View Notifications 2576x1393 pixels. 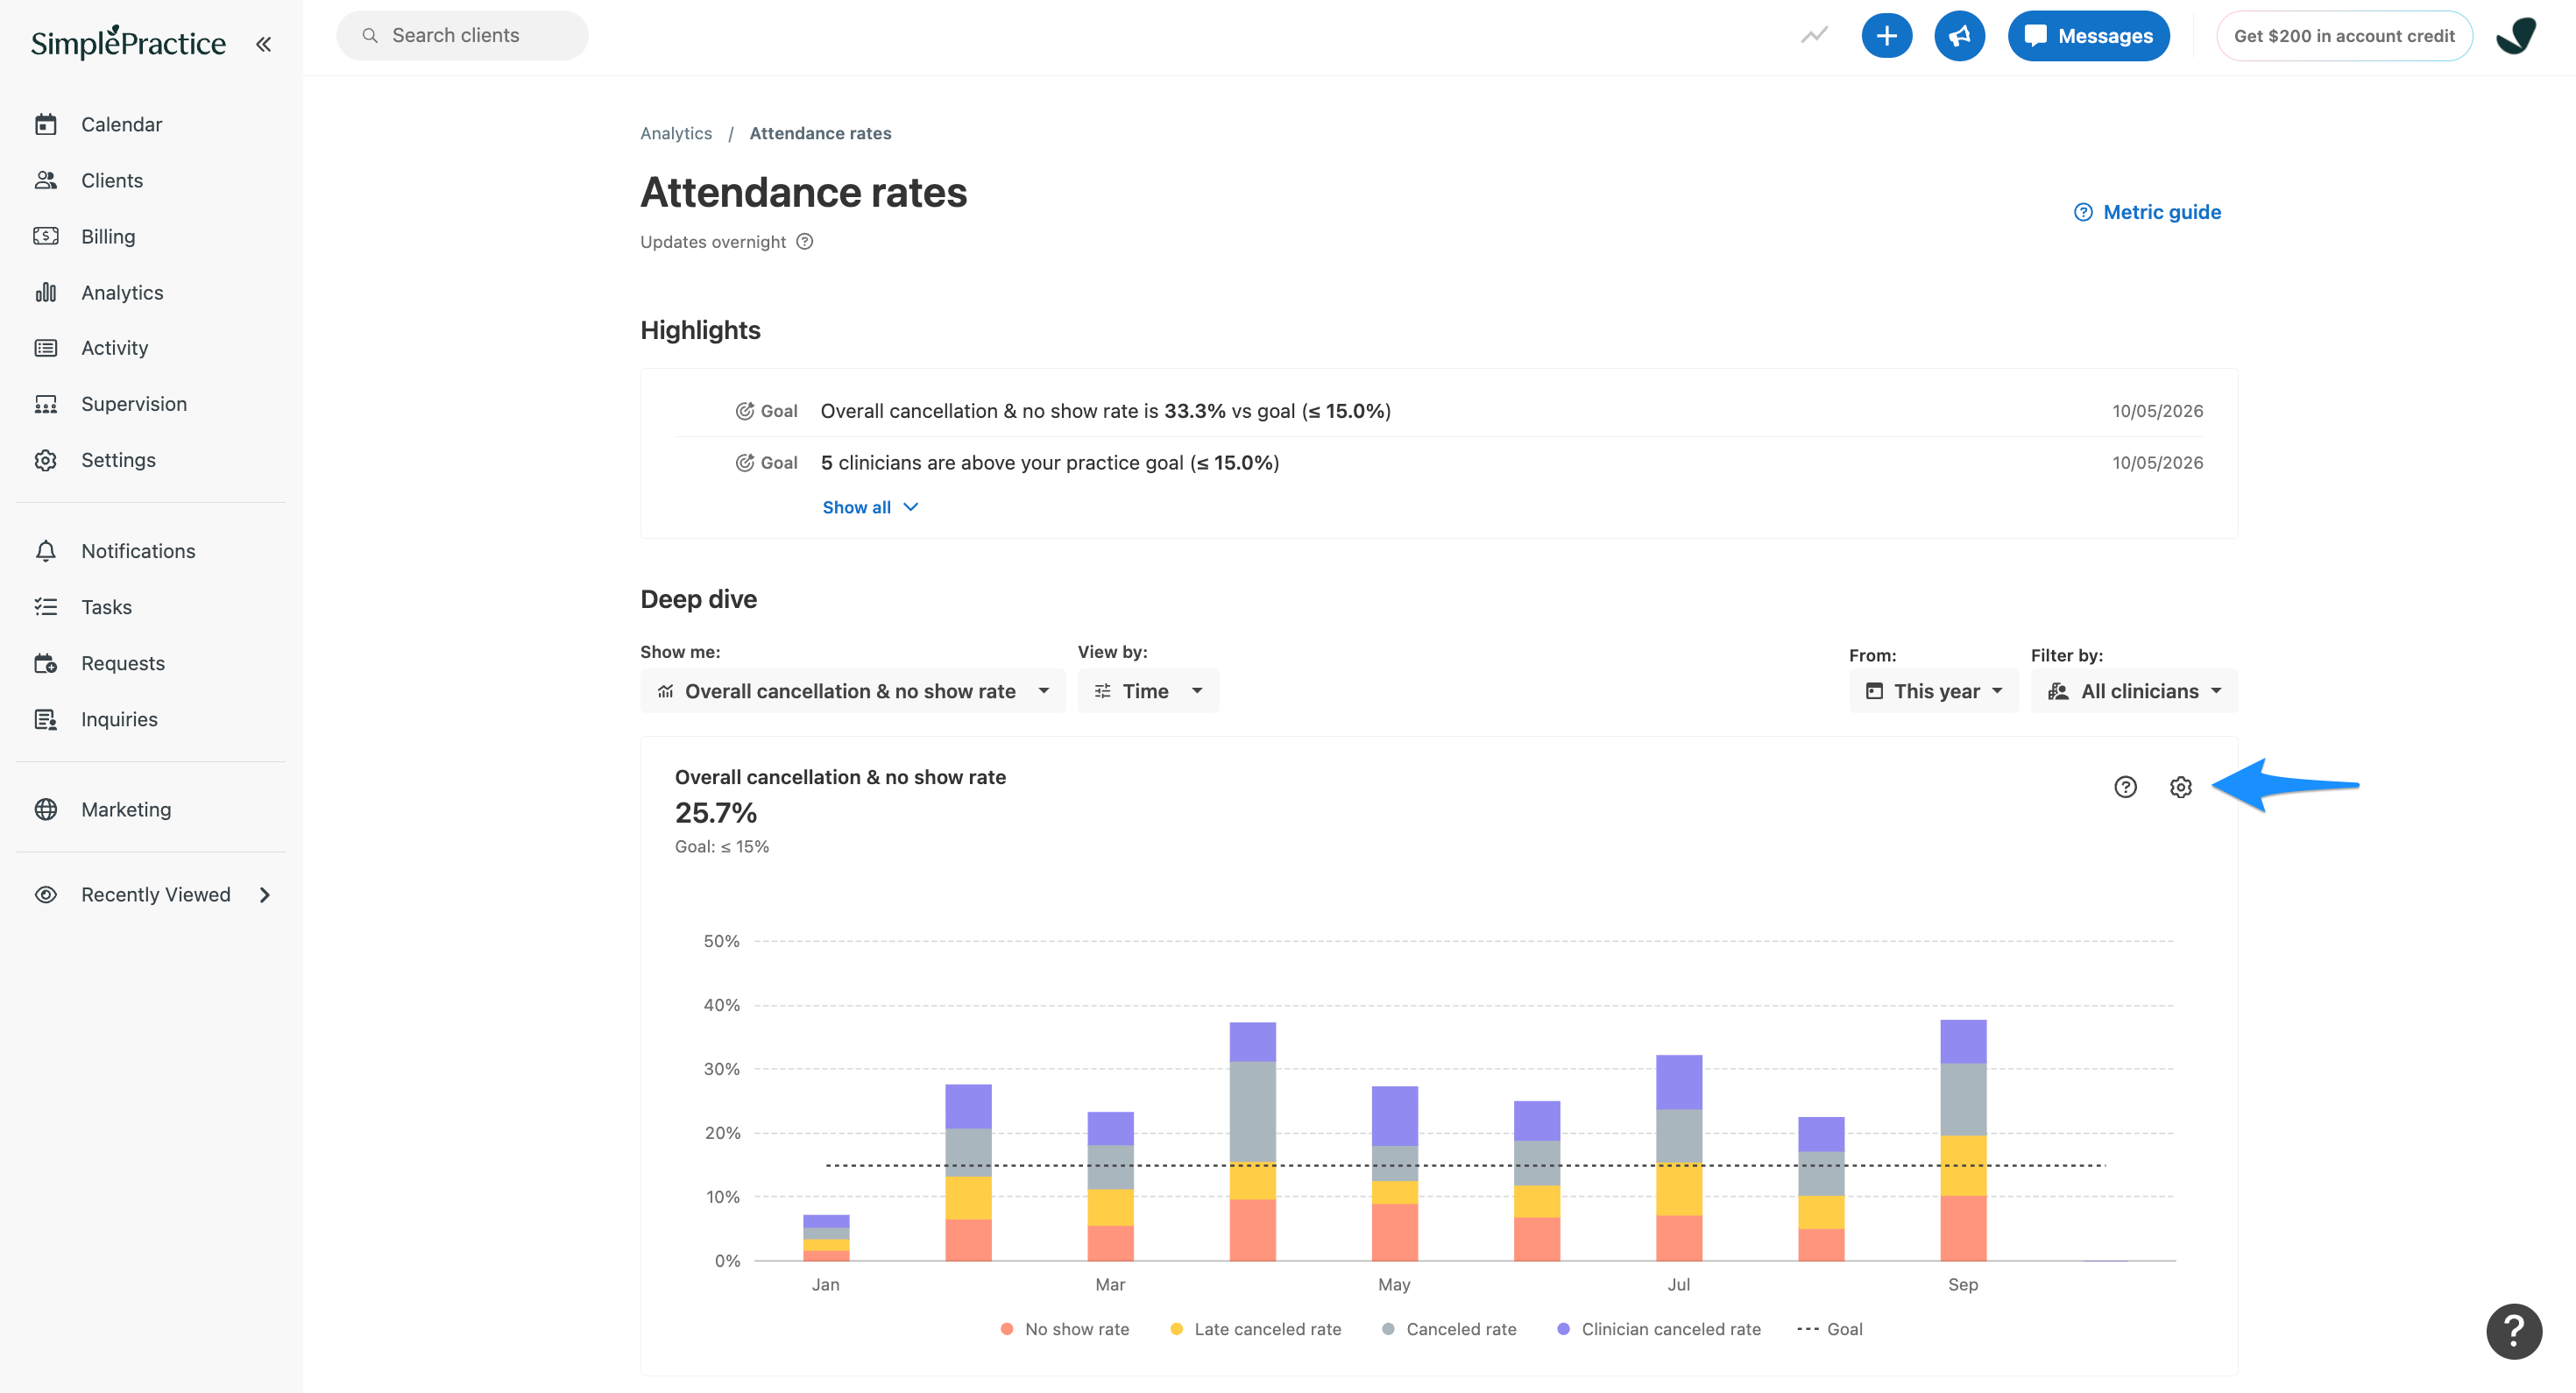[x=138, y=551]
